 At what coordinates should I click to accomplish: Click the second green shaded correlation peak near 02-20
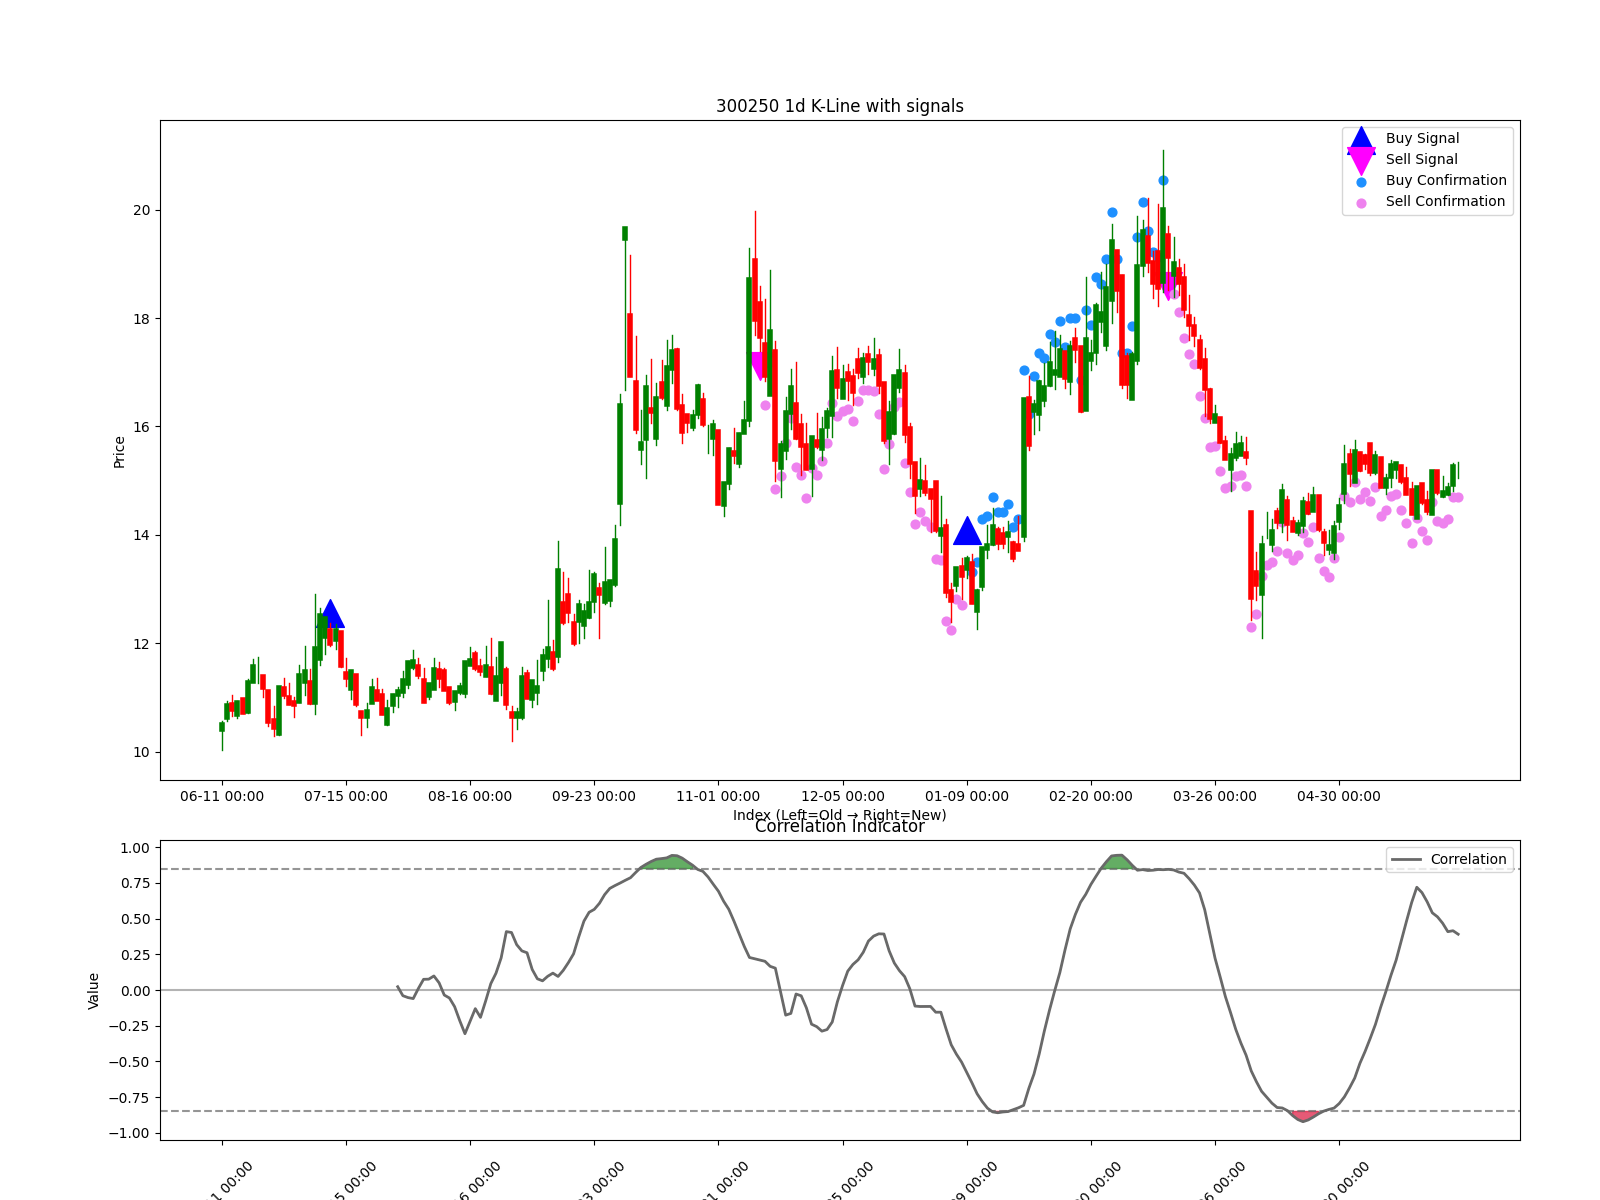[1119, 862]
